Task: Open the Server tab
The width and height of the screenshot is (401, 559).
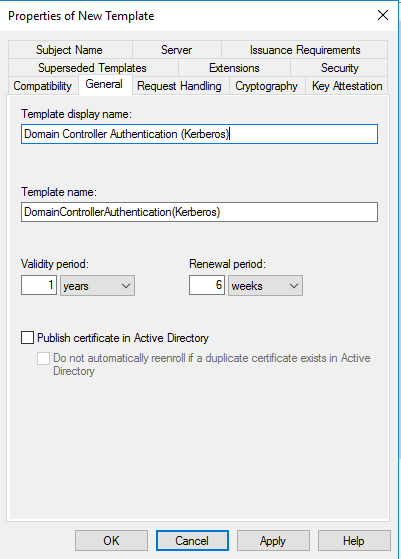Action: [176, 50]
